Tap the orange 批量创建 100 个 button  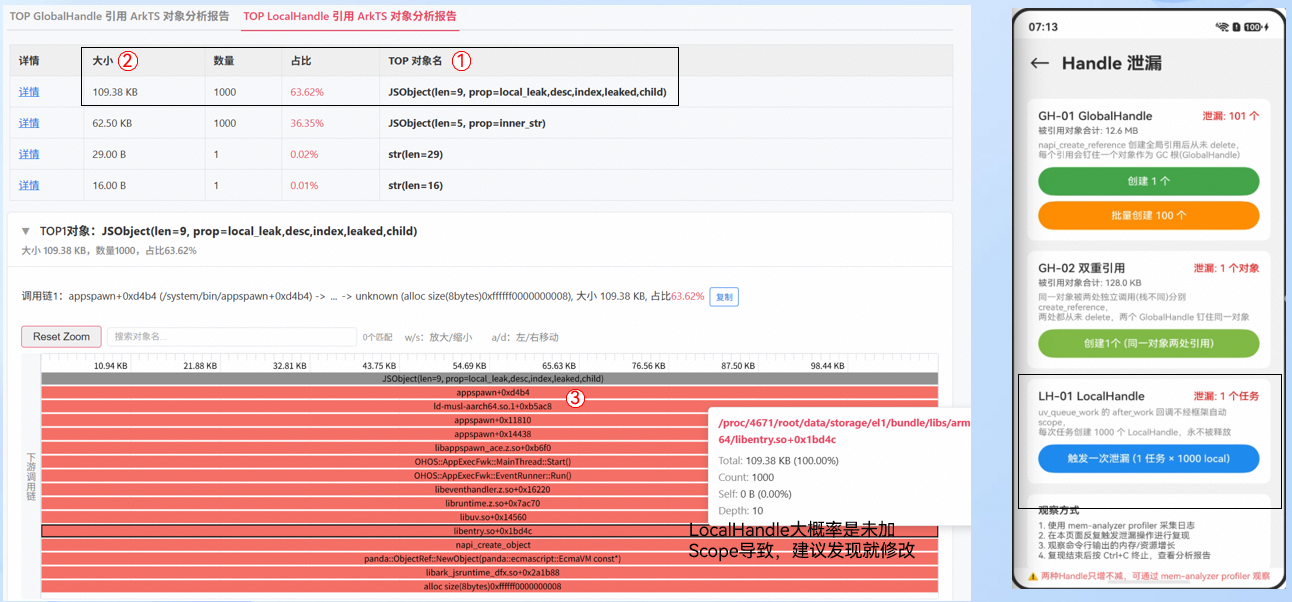click(1148, 215)
